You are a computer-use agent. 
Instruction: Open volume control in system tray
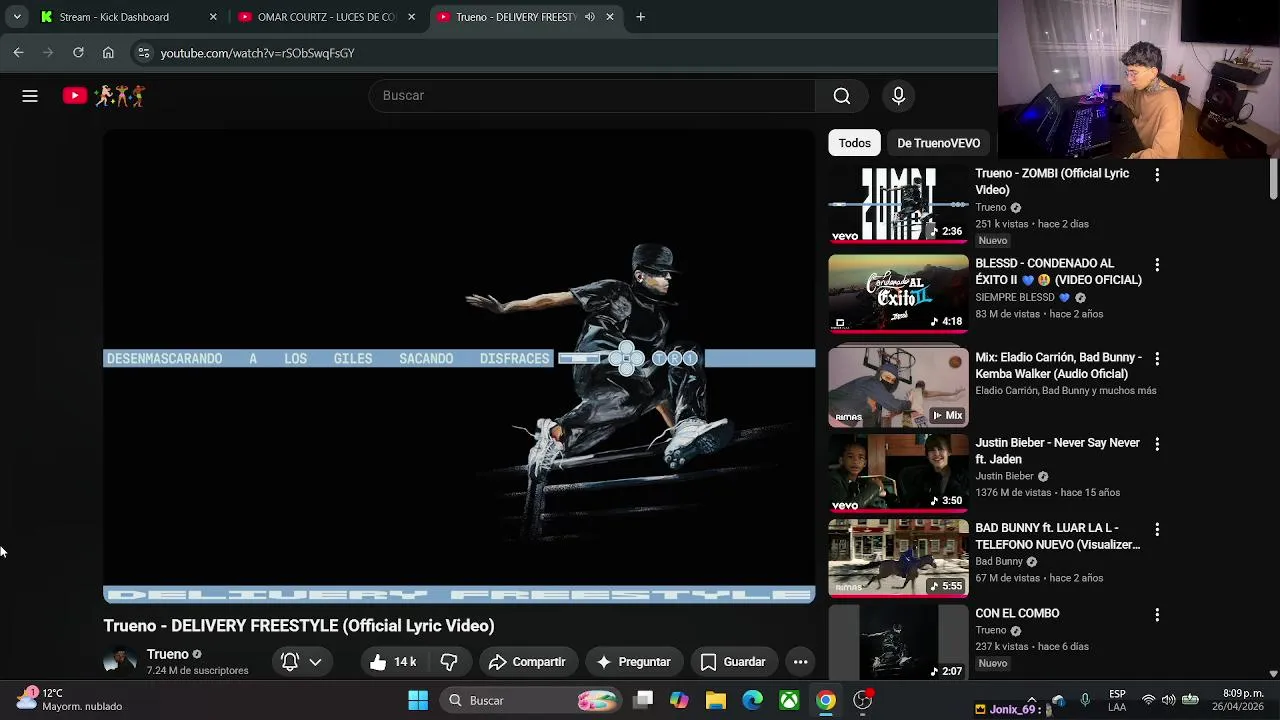tap(1168, 700)
